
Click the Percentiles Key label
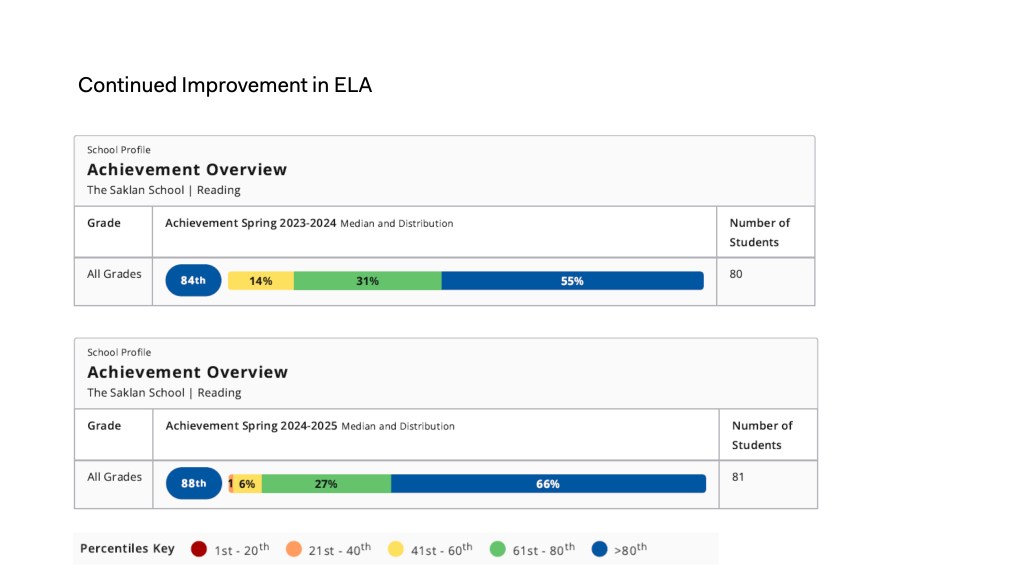(x=127, y=549)
